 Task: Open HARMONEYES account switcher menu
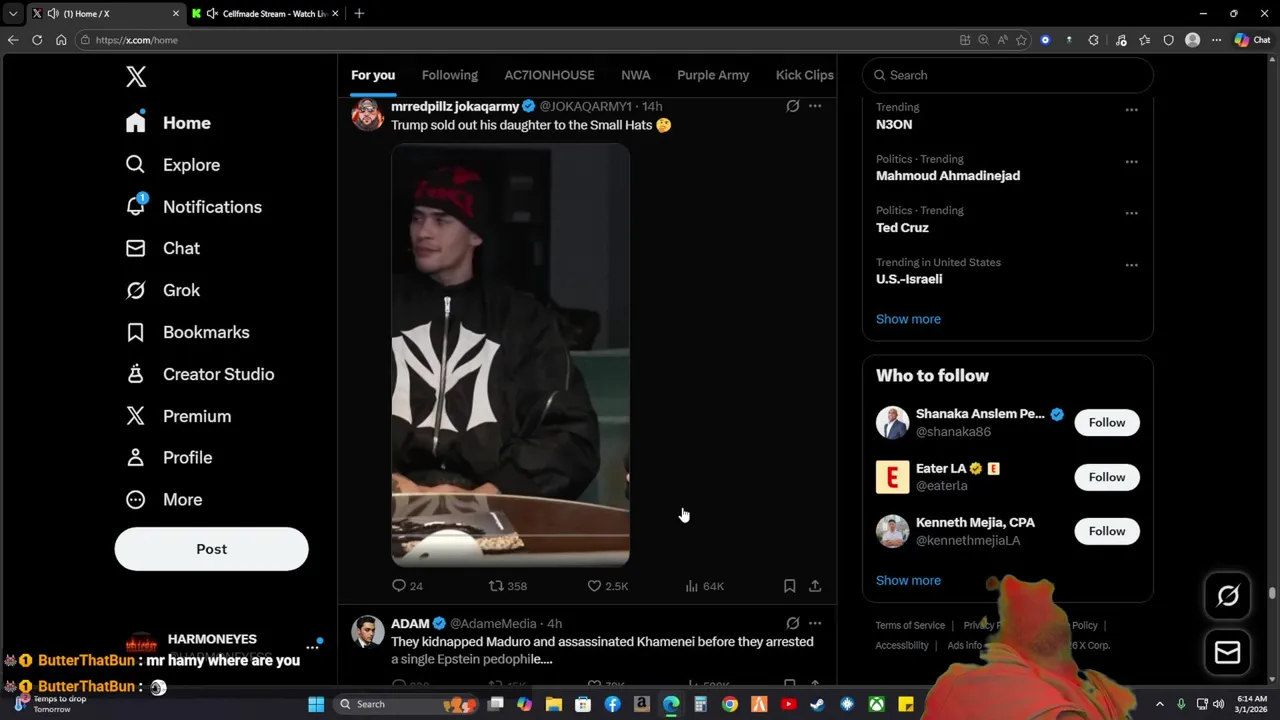coord(312,647)
